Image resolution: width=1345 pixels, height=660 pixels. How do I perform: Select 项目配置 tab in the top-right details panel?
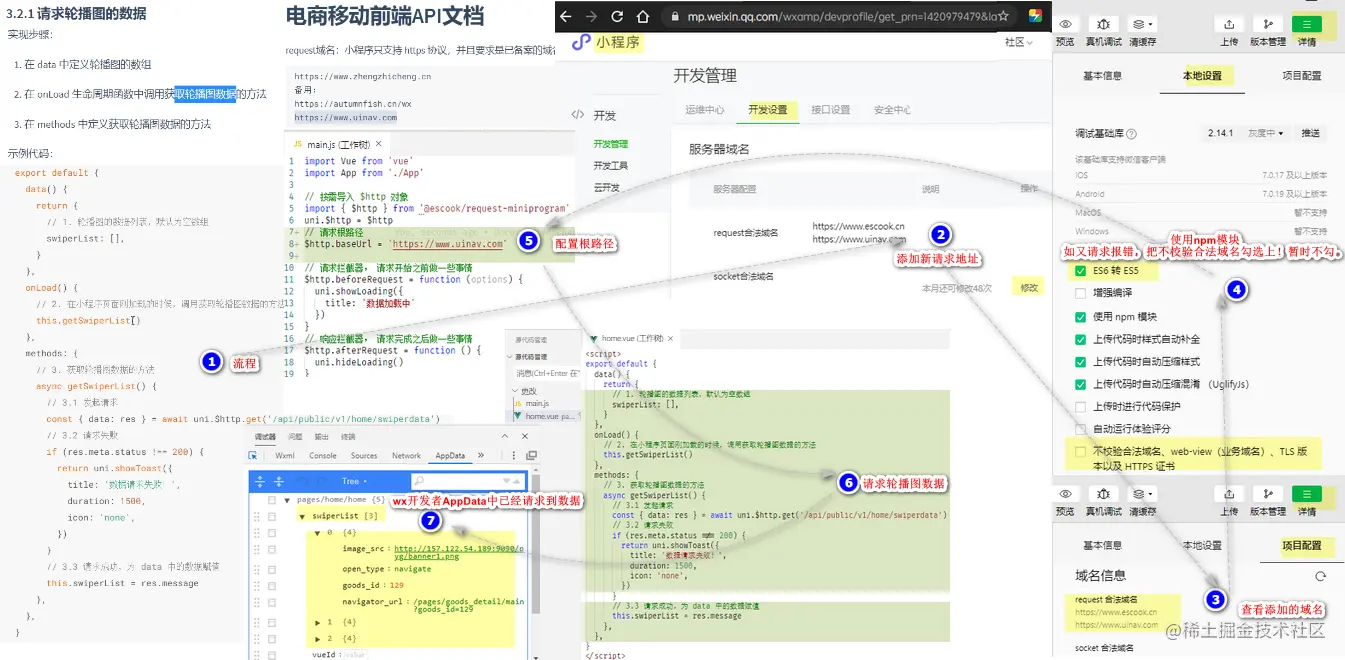(1302, 75)
